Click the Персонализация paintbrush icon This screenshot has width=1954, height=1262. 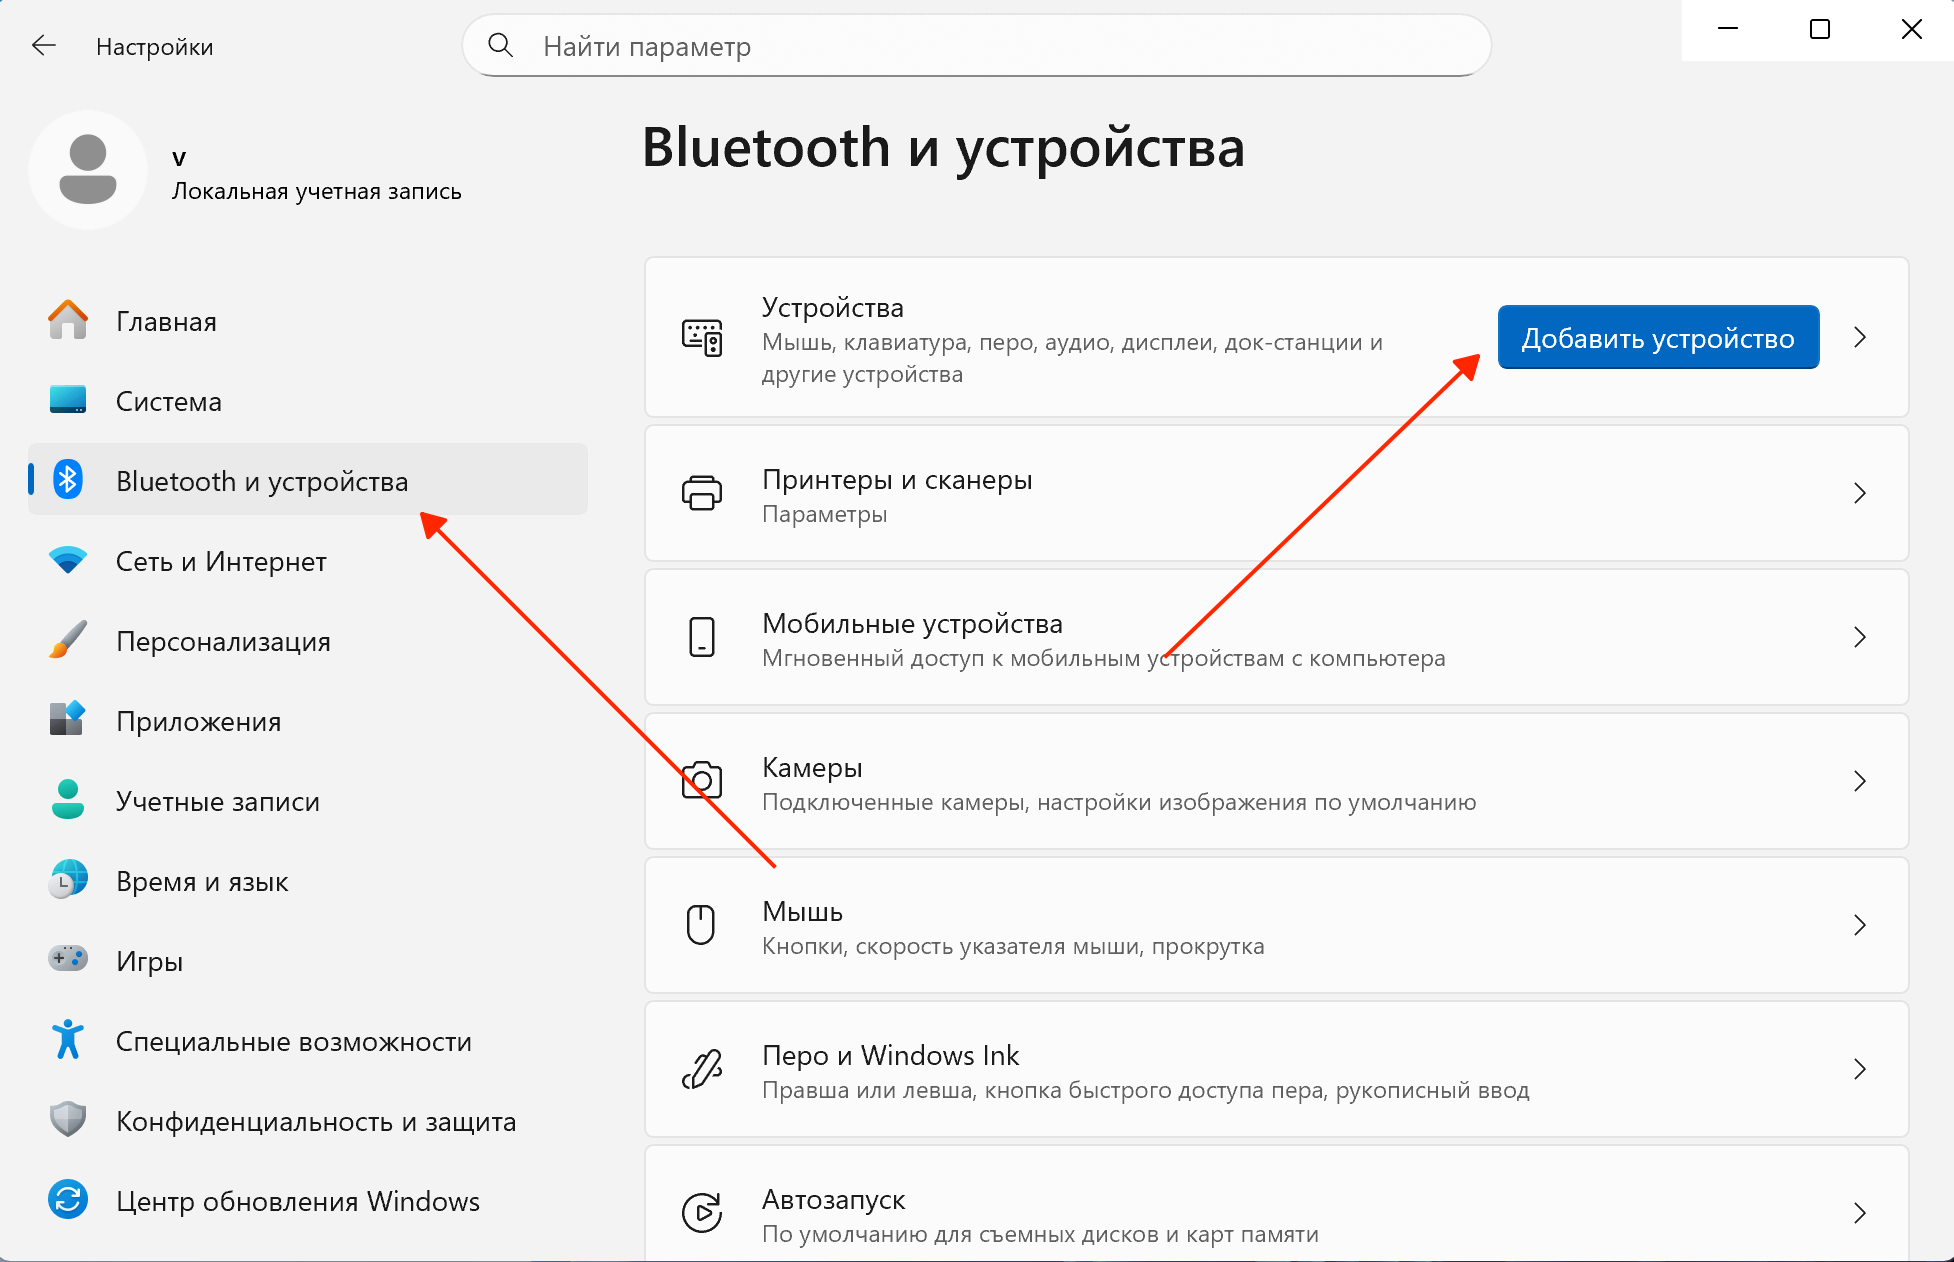tap(68, 640)
